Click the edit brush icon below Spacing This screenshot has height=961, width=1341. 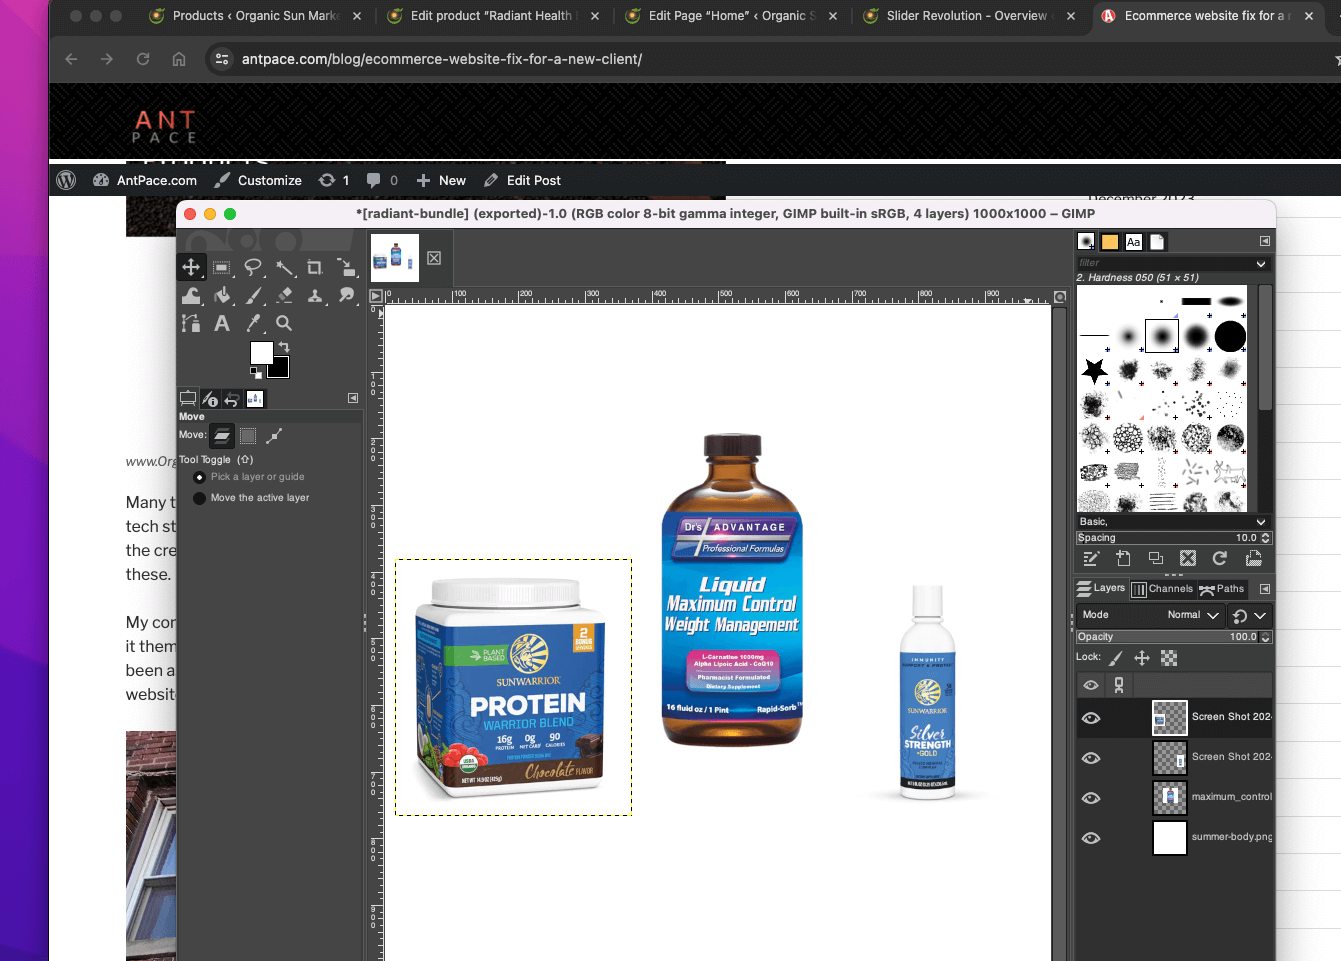[x=1091, y=559]
